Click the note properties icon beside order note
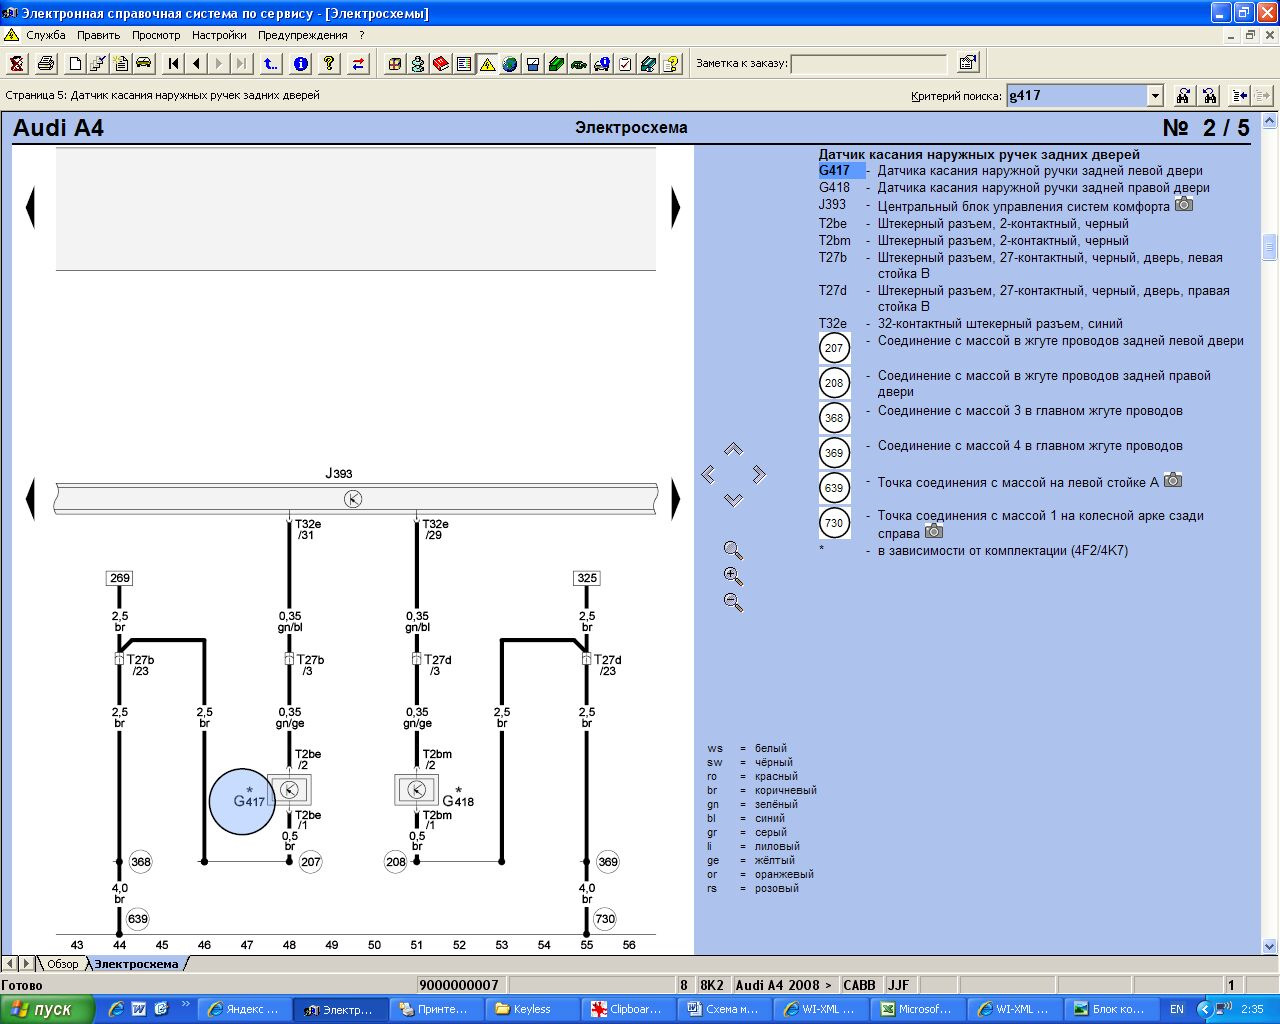1280x1024 pixels. point(967,63)
